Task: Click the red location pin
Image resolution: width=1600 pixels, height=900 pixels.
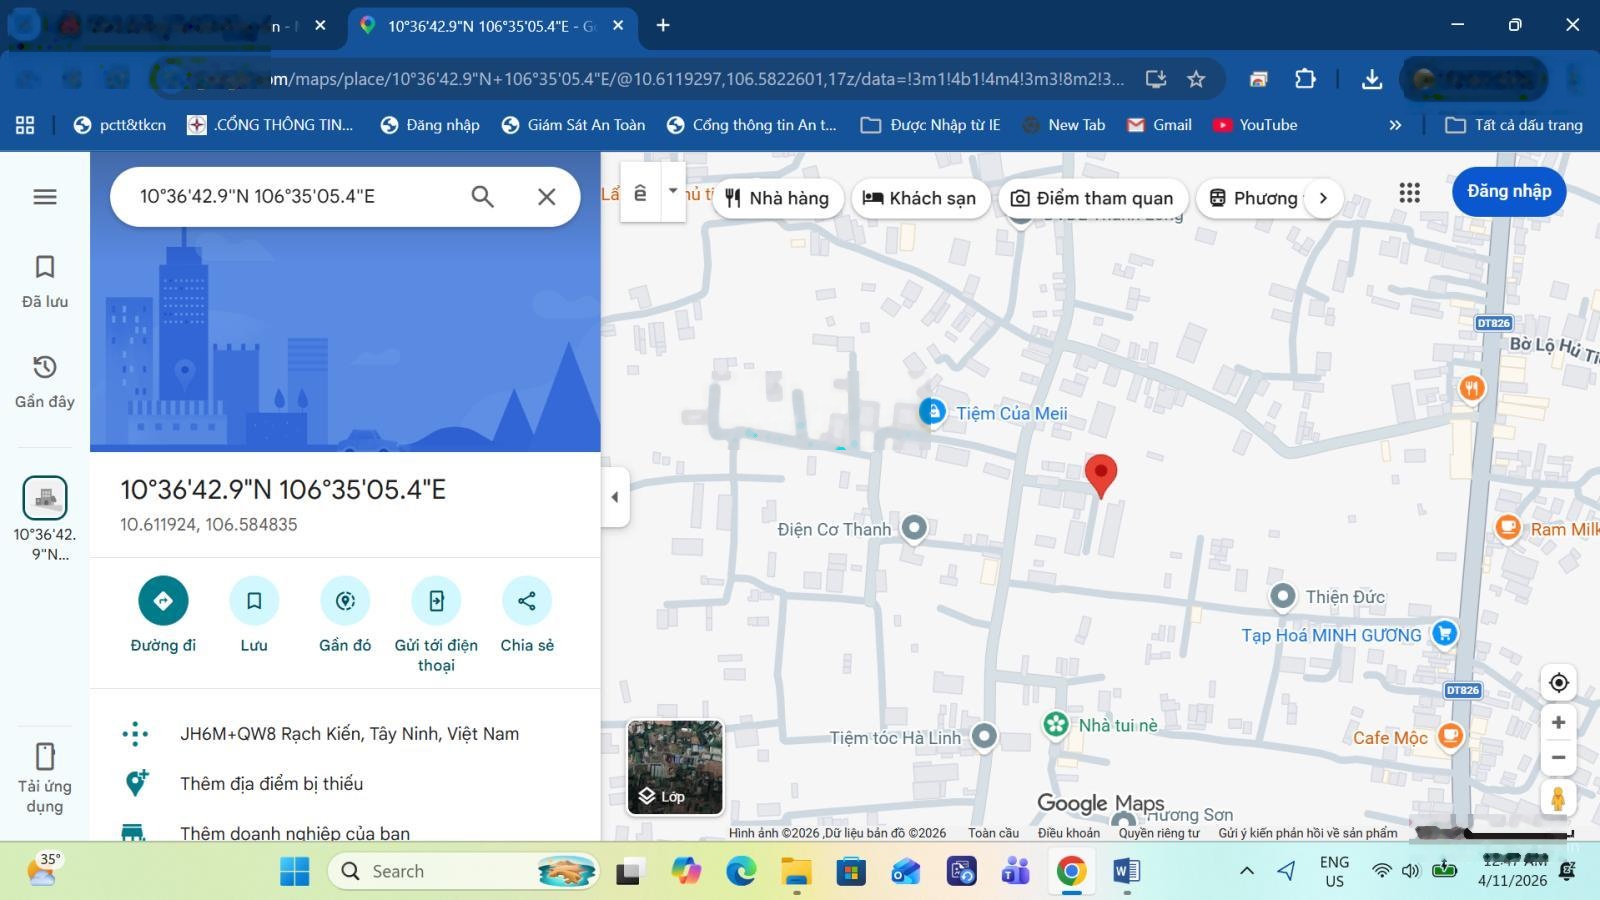Action: (1101, 475)
